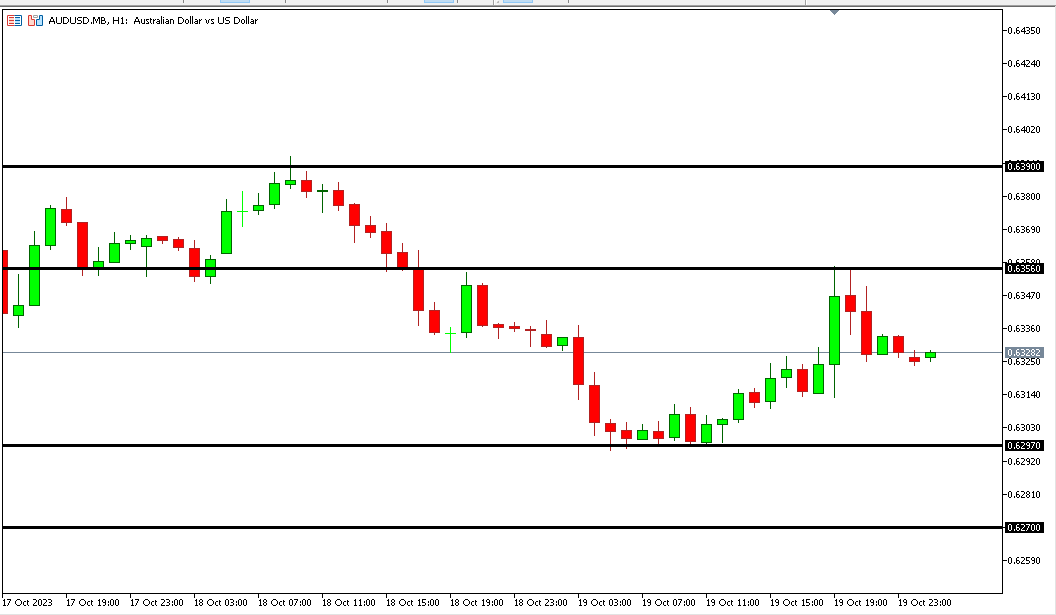The image size is (1056, 615).
Task: Click the 0.63470 price scale value
Action: (1024, 295)
